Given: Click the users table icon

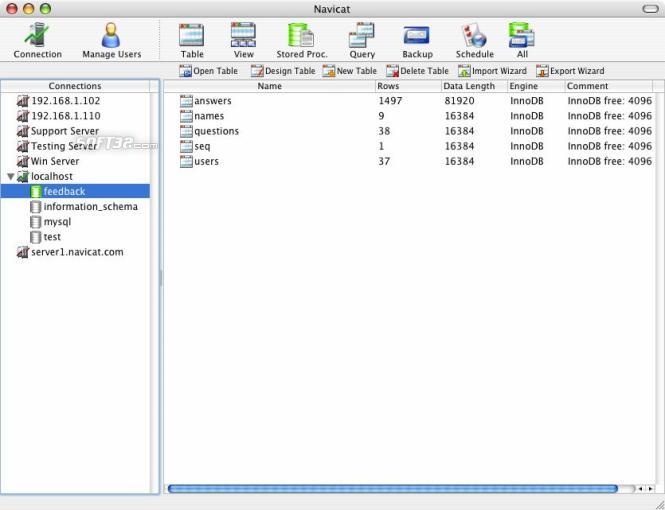Looking at the screenshot, I should click(186, 162).
